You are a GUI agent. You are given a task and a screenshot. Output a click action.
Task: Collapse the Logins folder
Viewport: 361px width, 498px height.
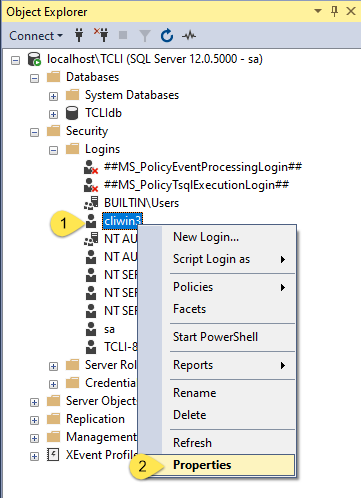tap(53, 150)
